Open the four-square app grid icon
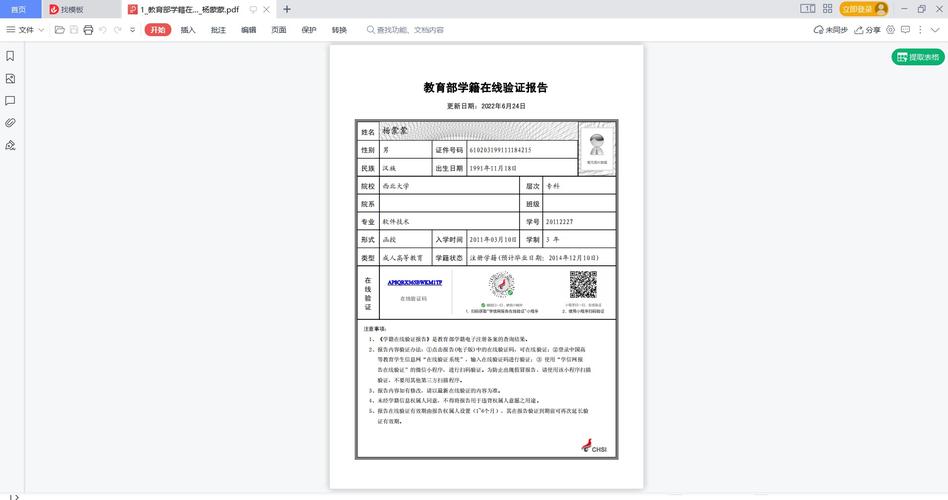This screenshot has height=500, width=948. click(828, 8)
